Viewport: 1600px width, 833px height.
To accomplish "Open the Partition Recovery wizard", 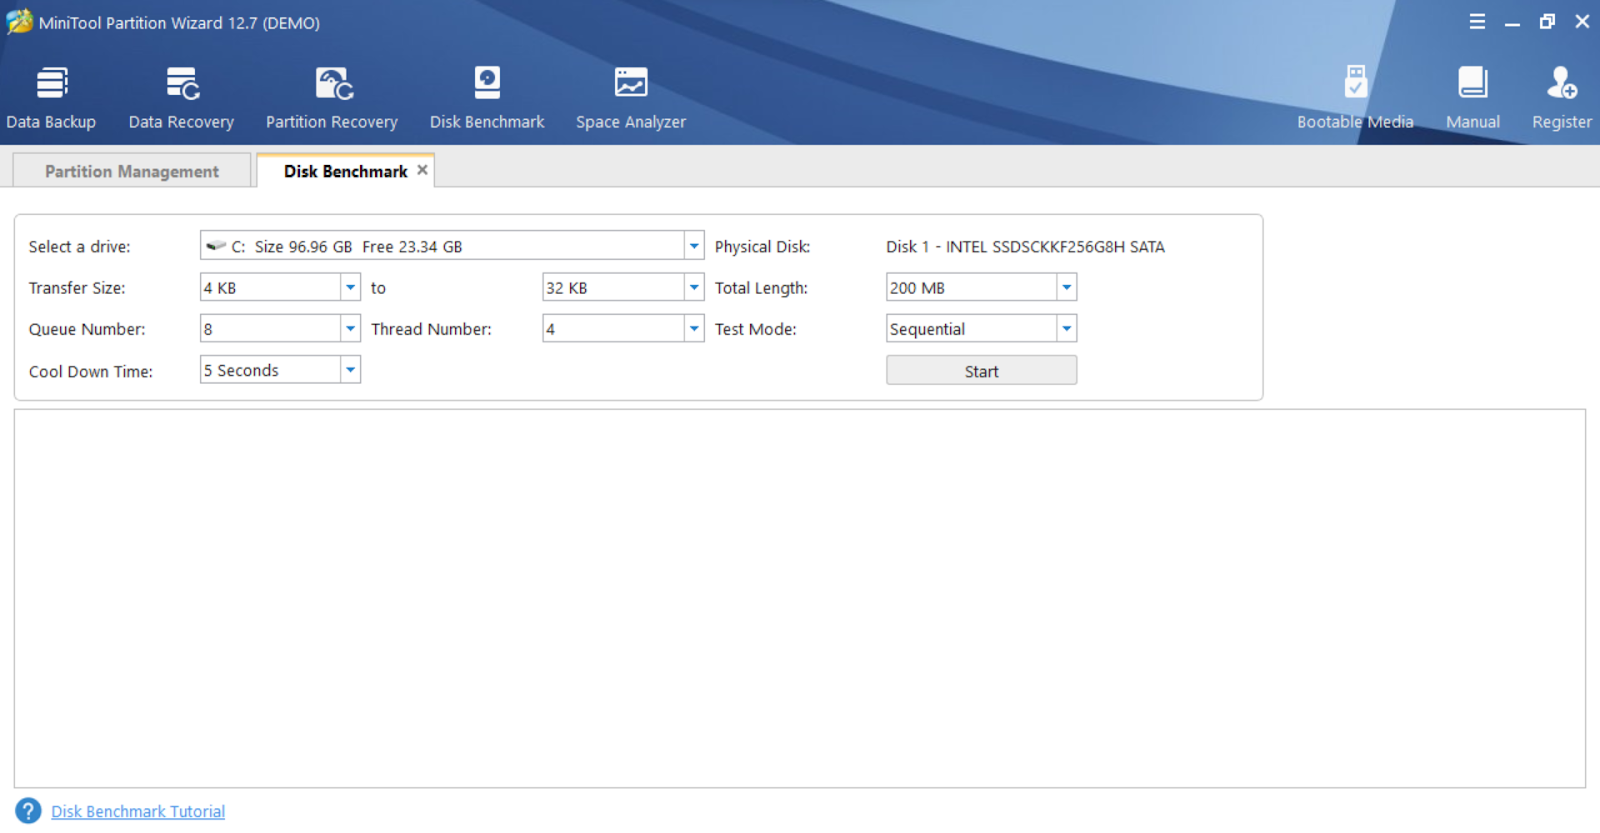I will pos(332,98).
